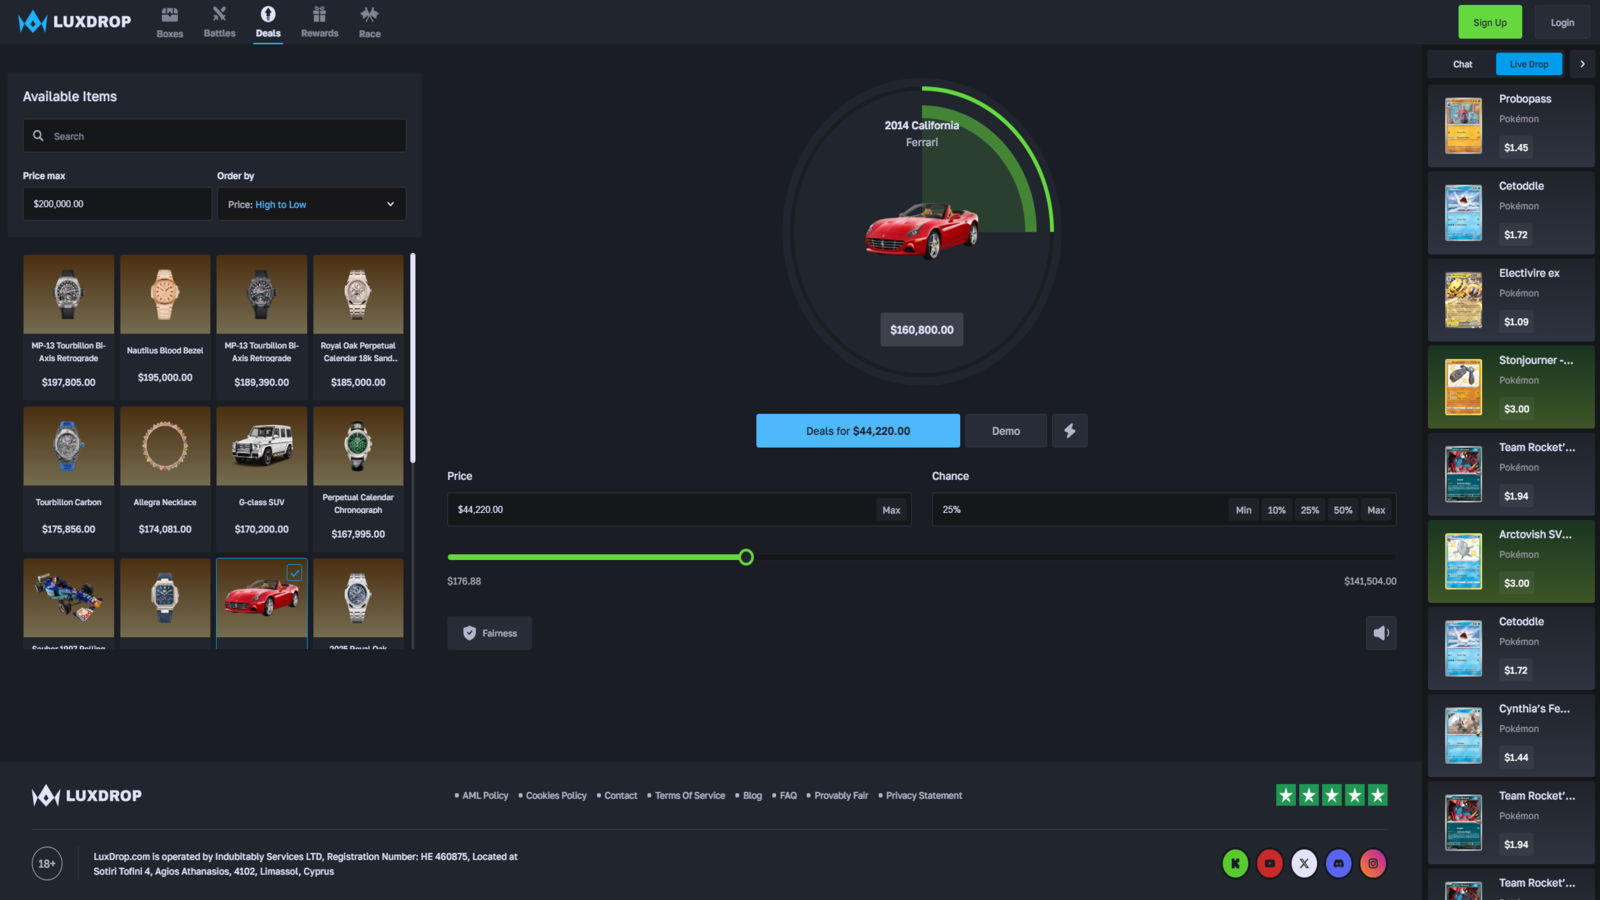The height and width of the screenshot is (900, 1600).
Task: Open the Cookies Policy link
Action: click(556, 796)
